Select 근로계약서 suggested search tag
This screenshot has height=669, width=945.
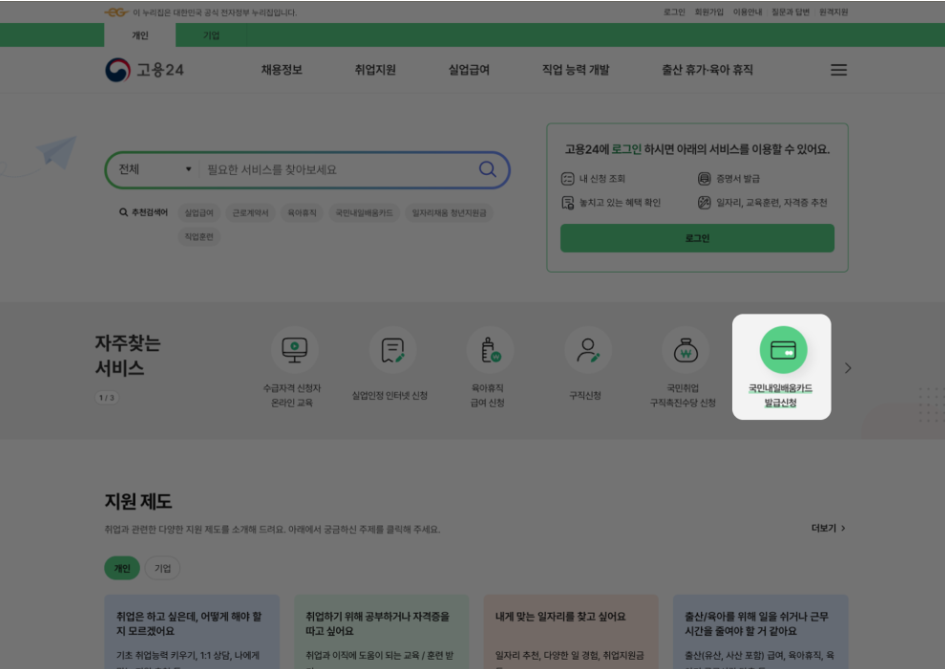[x=250, y=213]
